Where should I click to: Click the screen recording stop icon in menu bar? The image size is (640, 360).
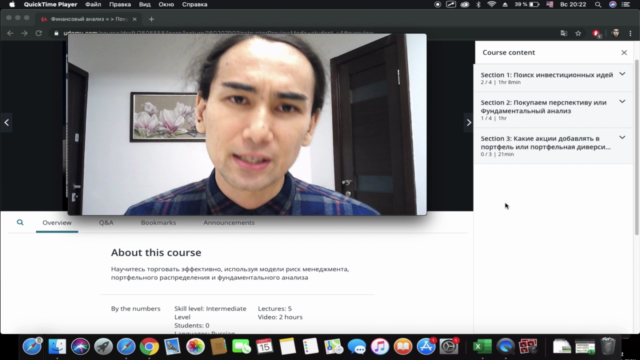437,4
